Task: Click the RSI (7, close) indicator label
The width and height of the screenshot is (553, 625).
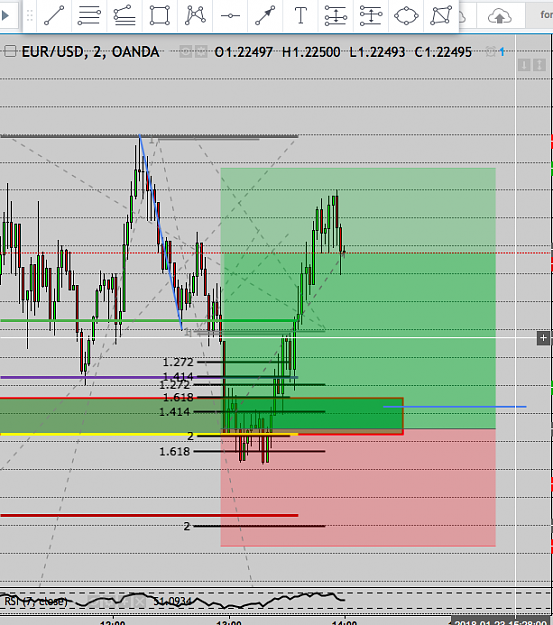Action: [36, 601]
